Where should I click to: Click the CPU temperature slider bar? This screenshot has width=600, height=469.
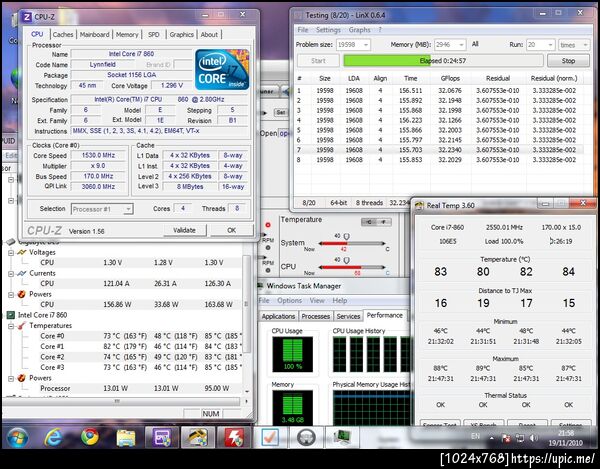[352, 267]
